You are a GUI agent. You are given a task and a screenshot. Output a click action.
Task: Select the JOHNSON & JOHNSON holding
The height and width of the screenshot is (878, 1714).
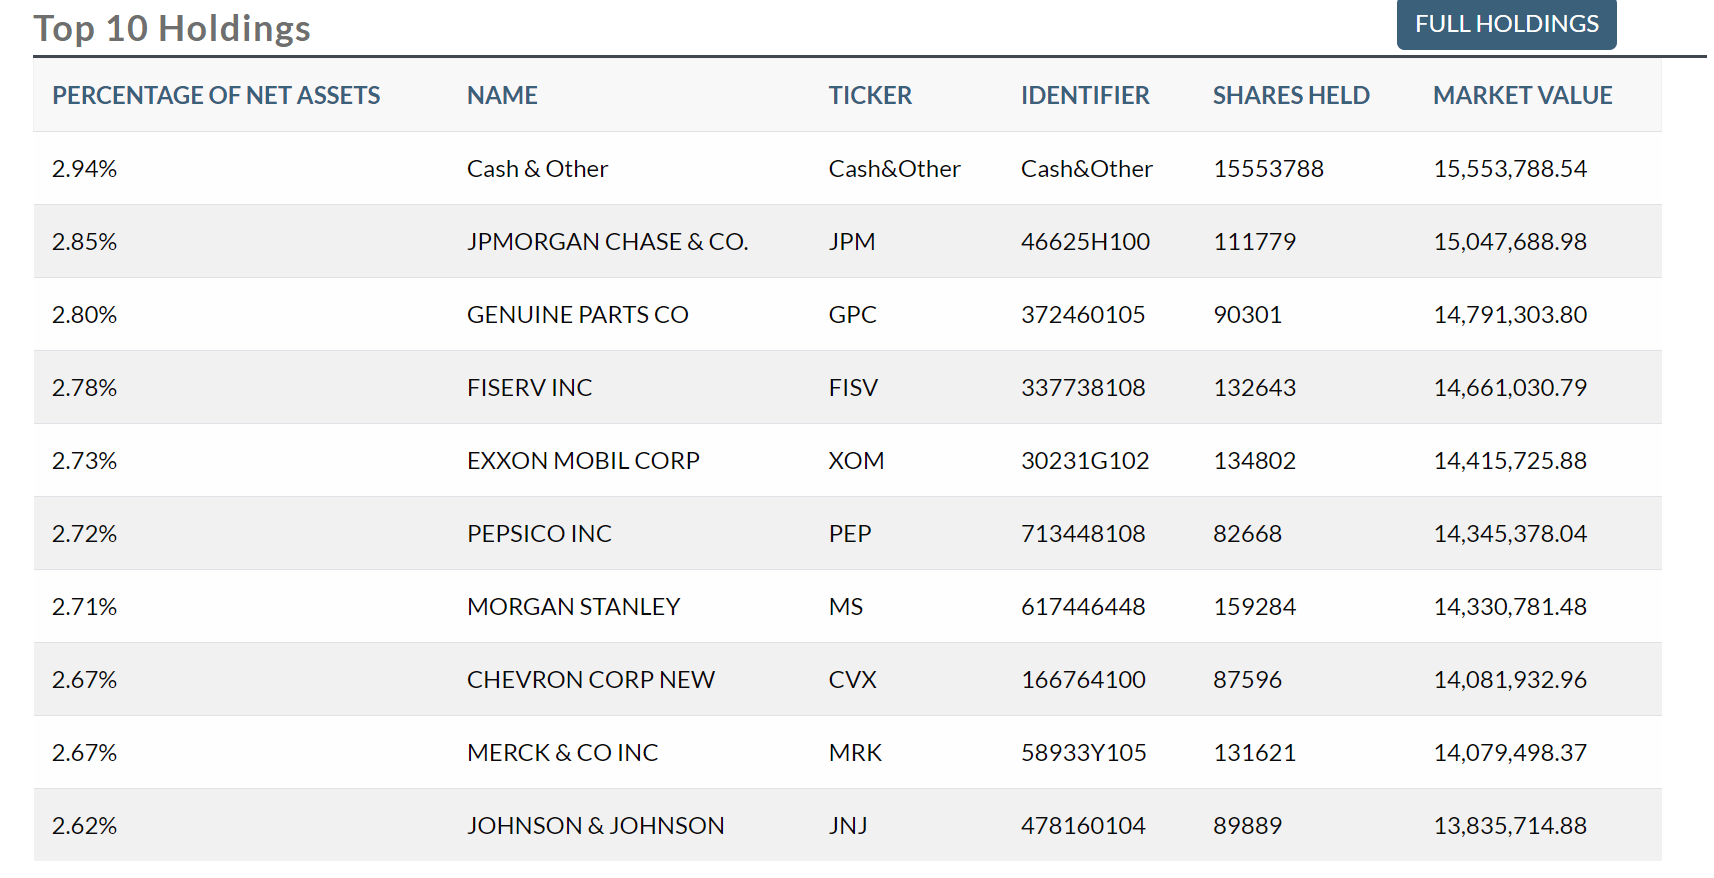[595, 825]
